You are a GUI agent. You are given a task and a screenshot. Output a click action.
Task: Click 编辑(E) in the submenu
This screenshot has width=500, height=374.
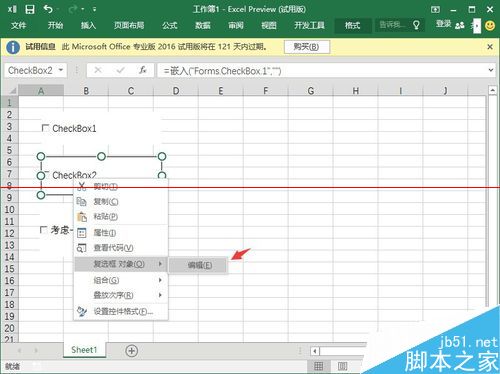click(199, 265)
